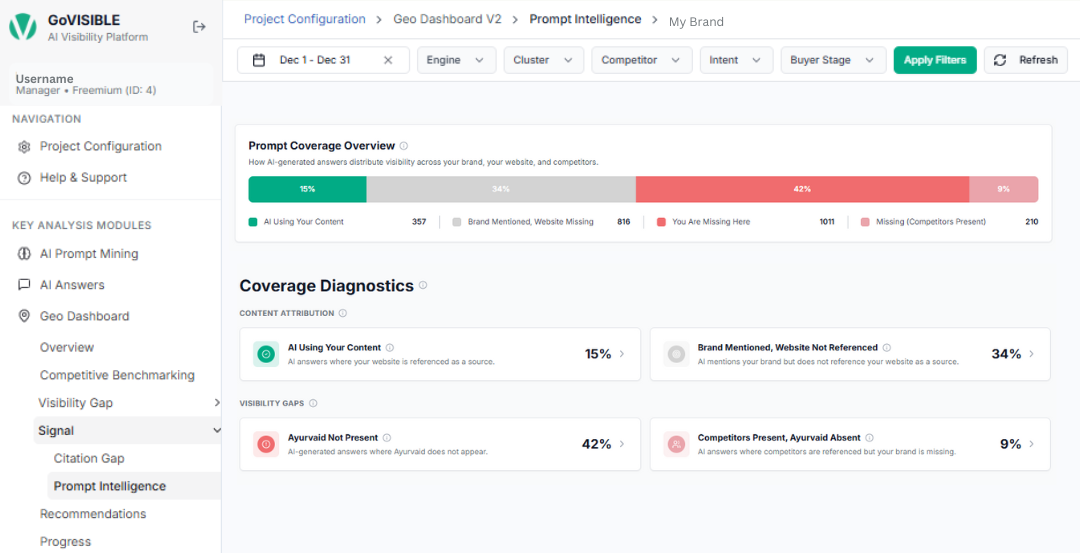Click the Project Configuration gear icon
This screenshot has height=553, width=1080.
[x=24, y=147]
